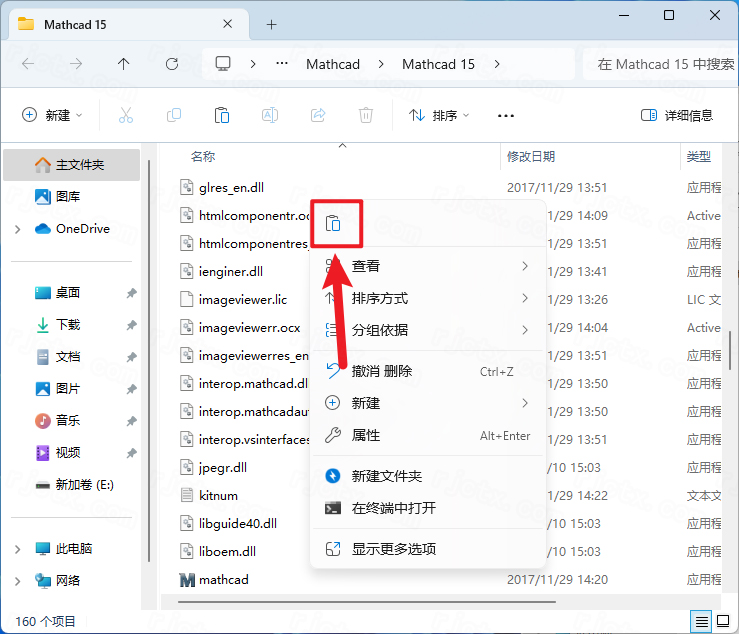The height and width of the screenshot is (634, 739).
Task: Click the paste icon in toolbar
Action: [222, 115]
